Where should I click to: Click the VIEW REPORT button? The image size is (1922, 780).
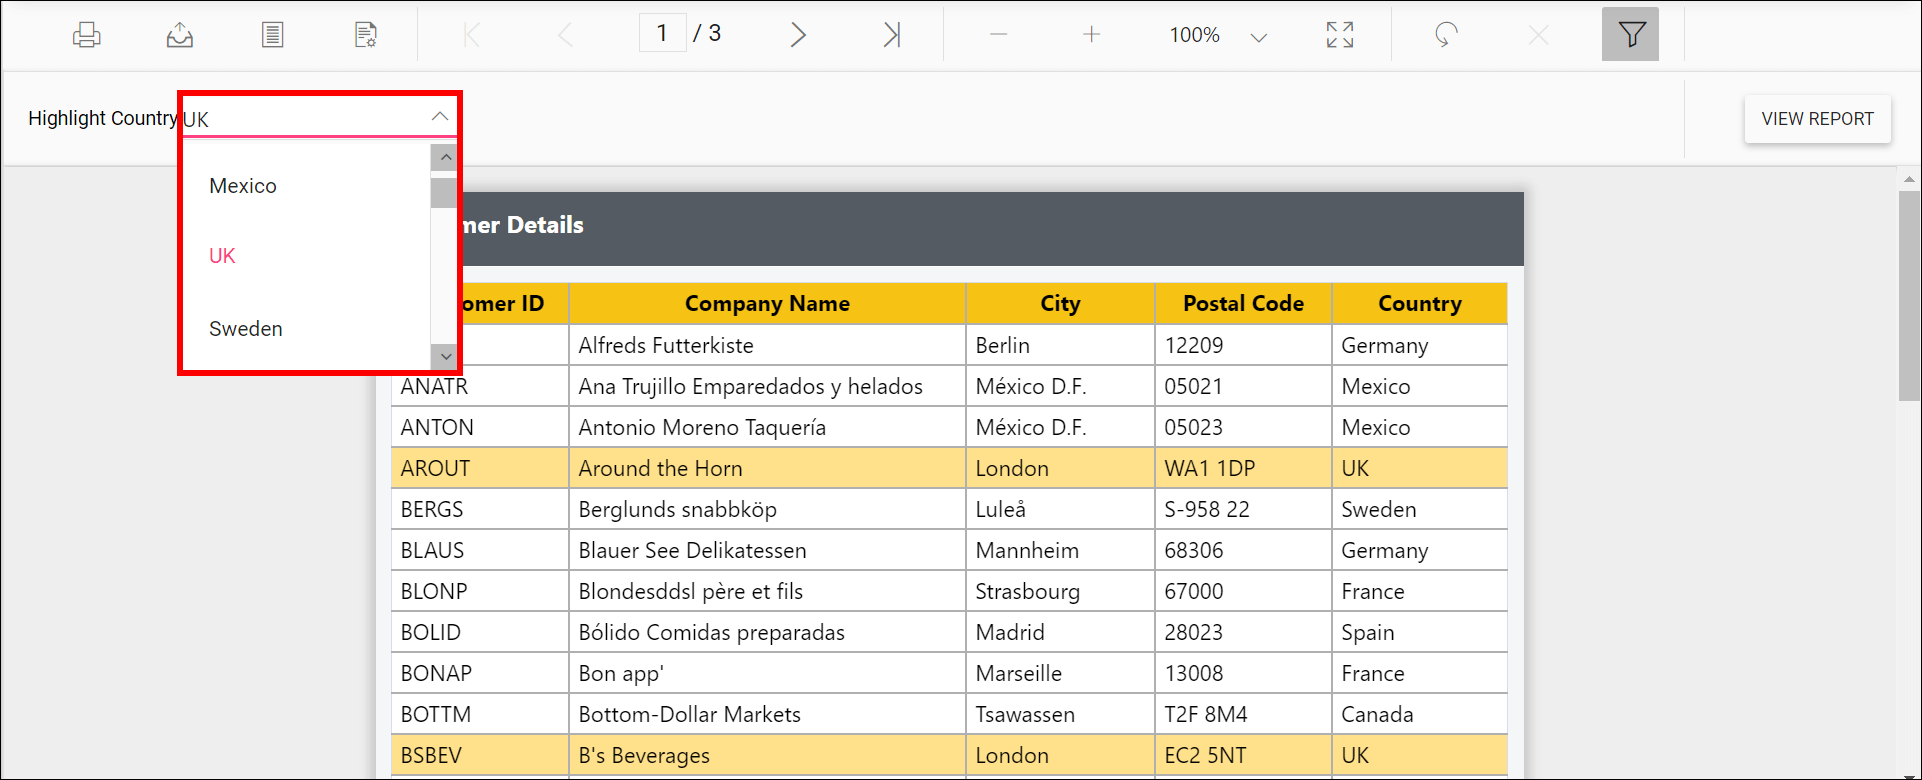pyautogui.click(x=1817, y=119)
